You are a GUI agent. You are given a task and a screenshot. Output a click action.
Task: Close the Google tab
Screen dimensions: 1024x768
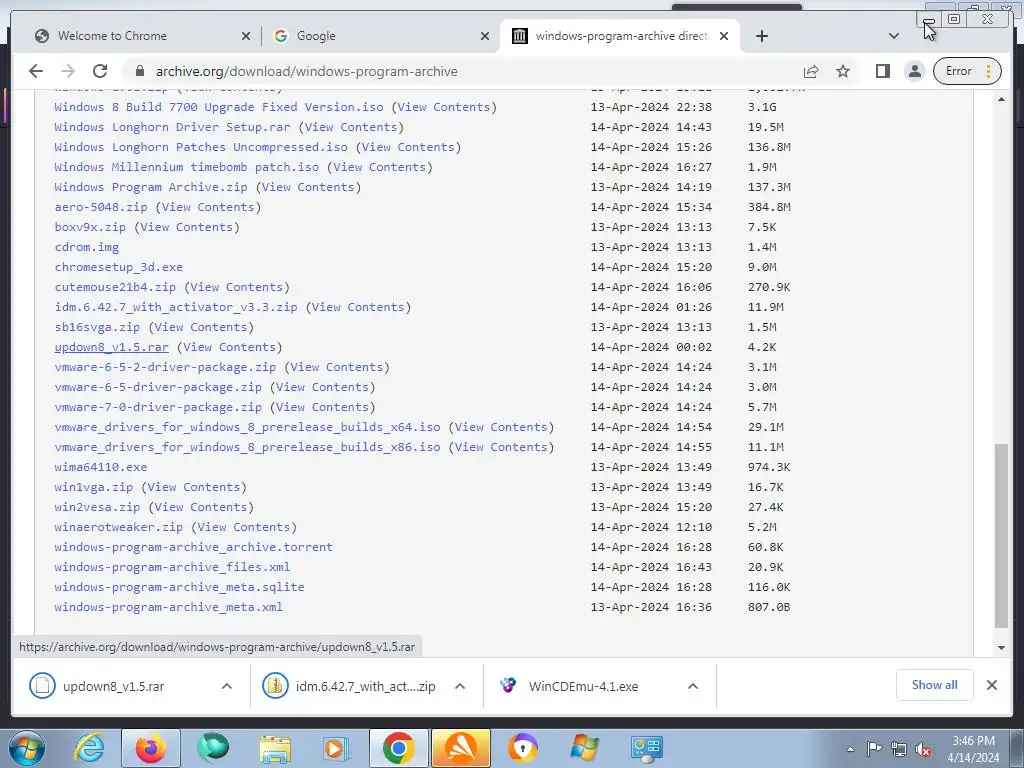485,36
